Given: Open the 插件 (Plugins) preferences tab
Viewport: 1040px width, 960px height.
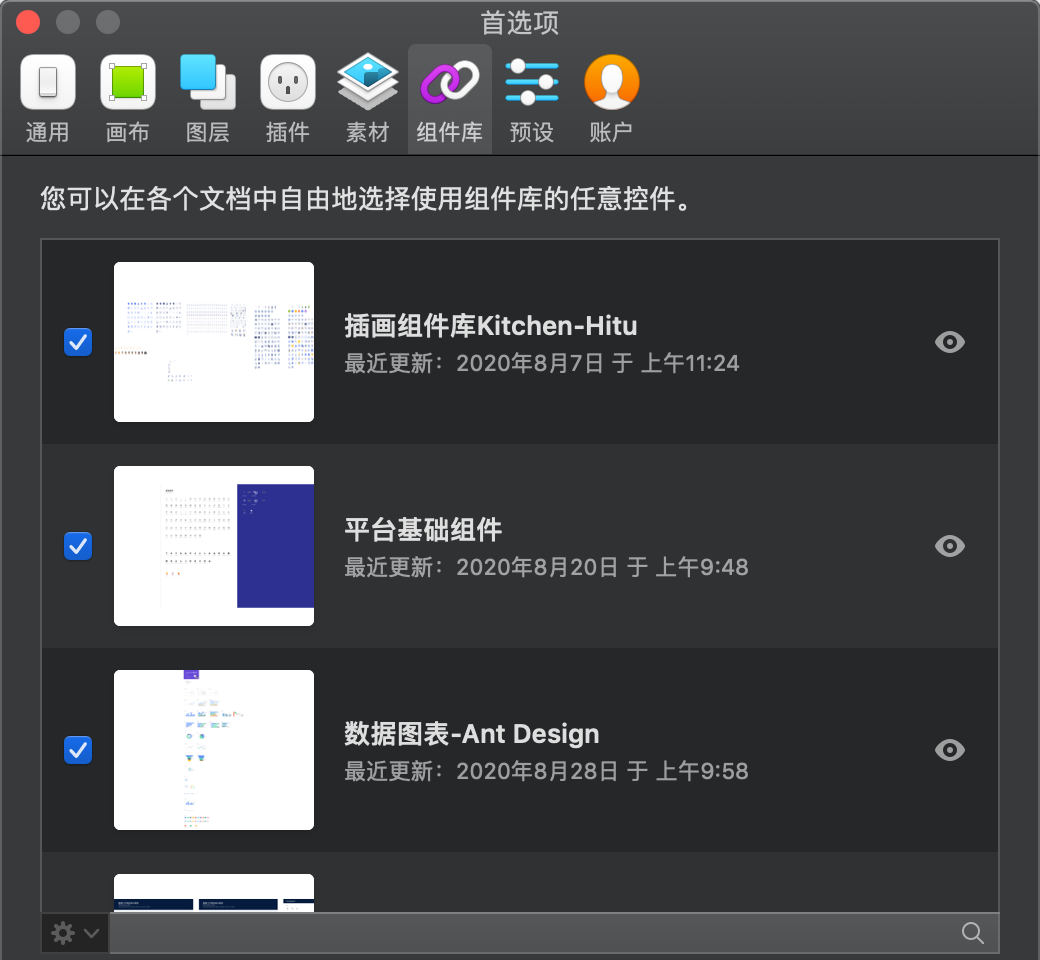Looking at the screenshot, I should (x=287, y=99).
